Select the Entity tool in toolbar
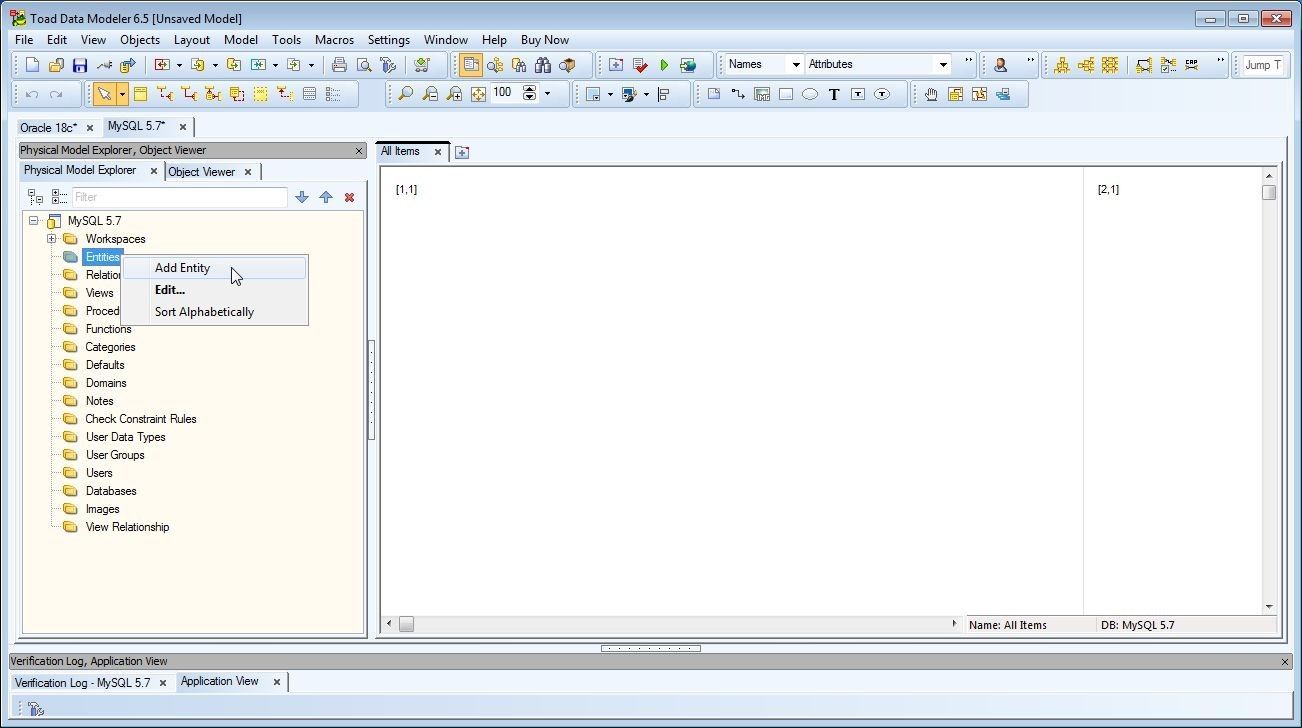The image size is (1302, 728). (x=141, y=94)
